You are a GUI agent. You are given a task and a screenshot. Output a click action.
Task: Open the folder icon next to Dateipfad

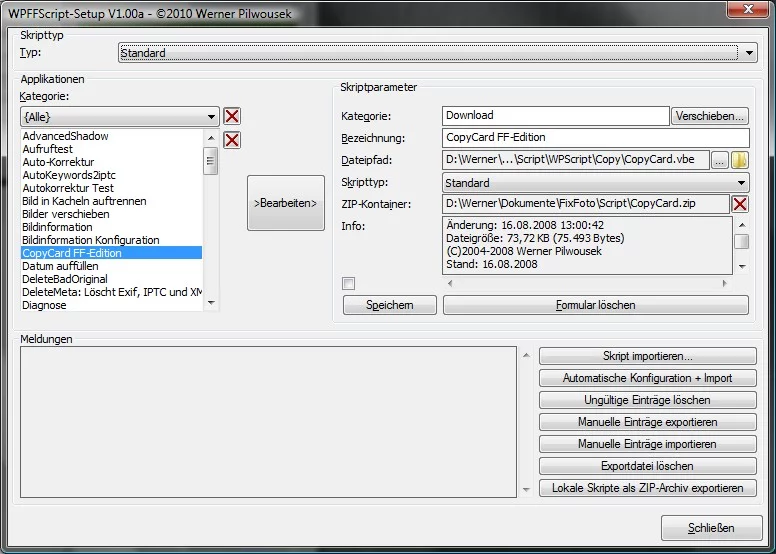(739, 160)
